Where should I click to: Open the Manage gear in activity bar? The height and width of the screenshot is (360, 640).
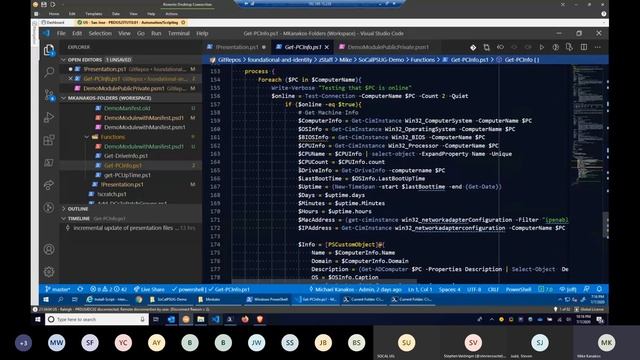(49, 272)
